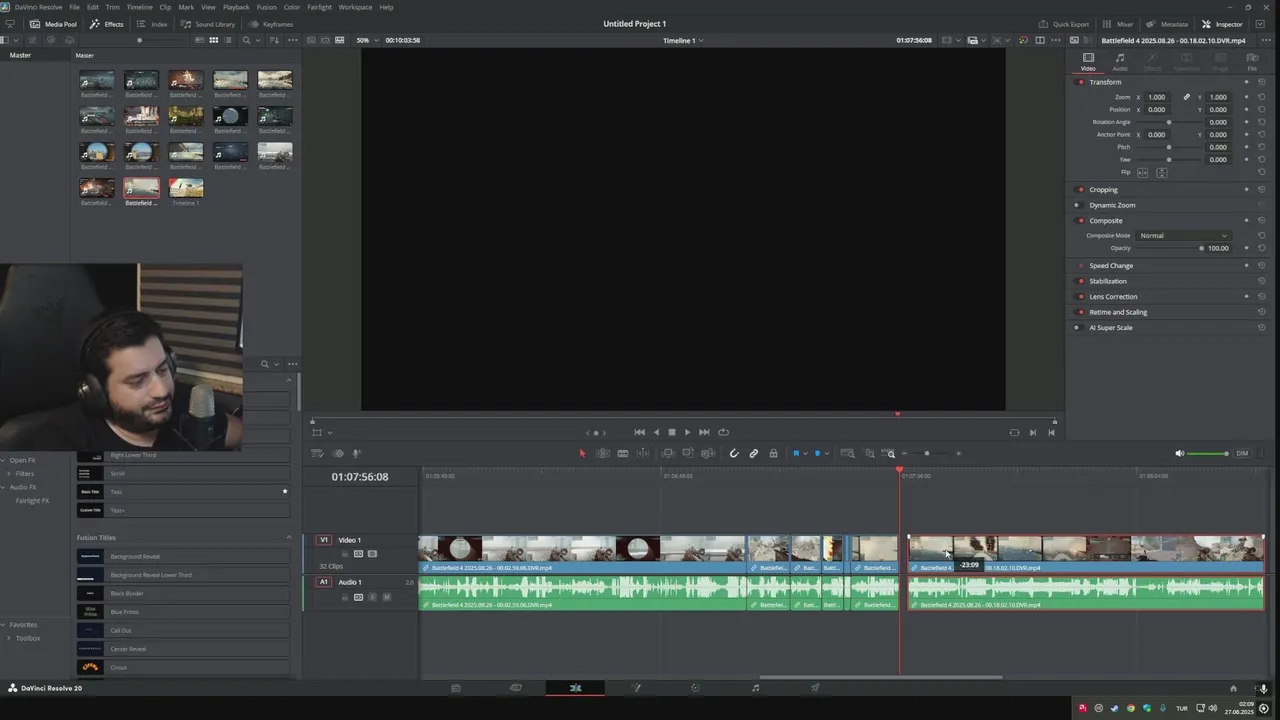
Task: Toggle the Cropping section on/off
Action: pyautogui.click(x=1080, y=189)
